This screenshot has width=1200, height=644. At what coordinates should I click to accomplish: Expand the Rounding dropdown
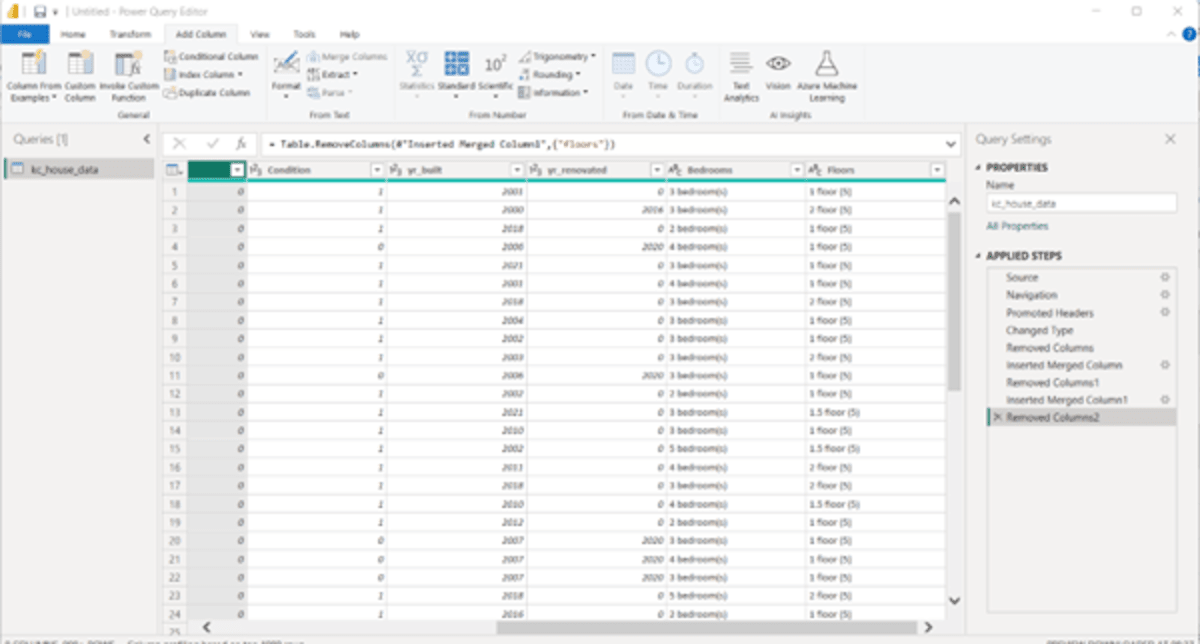578,75
